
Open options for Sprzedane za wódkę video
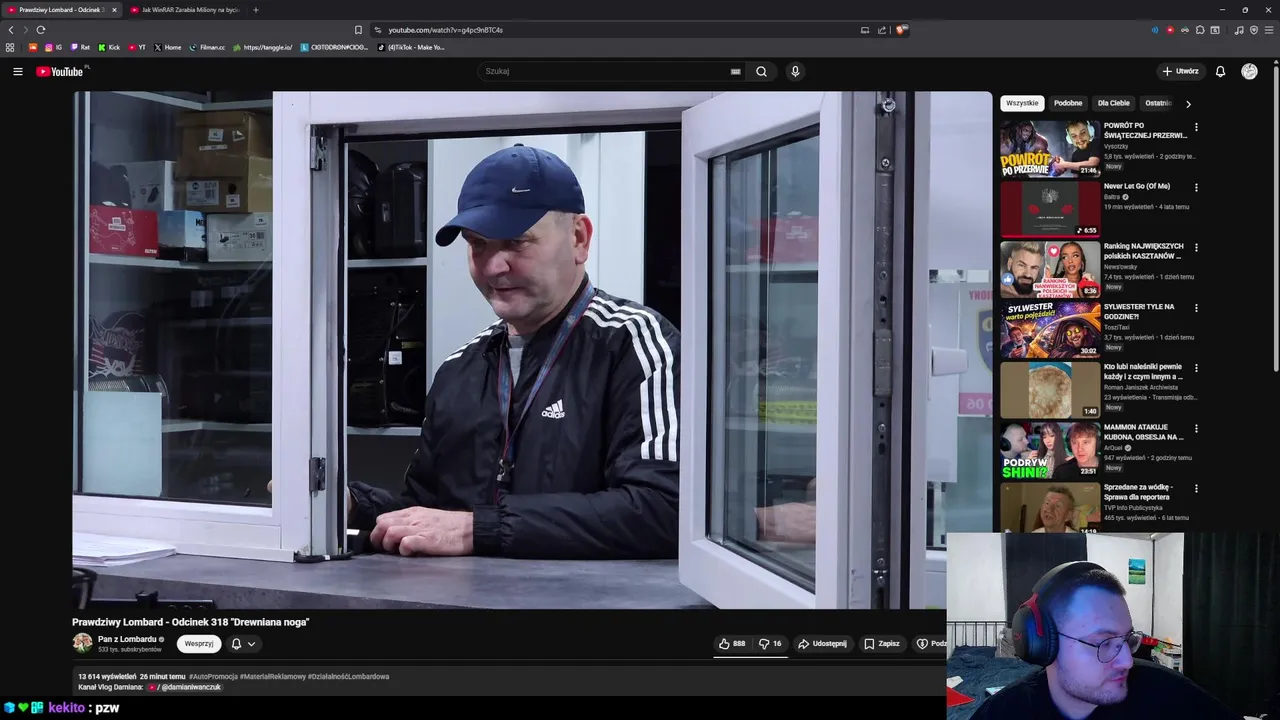[1196, 488]
